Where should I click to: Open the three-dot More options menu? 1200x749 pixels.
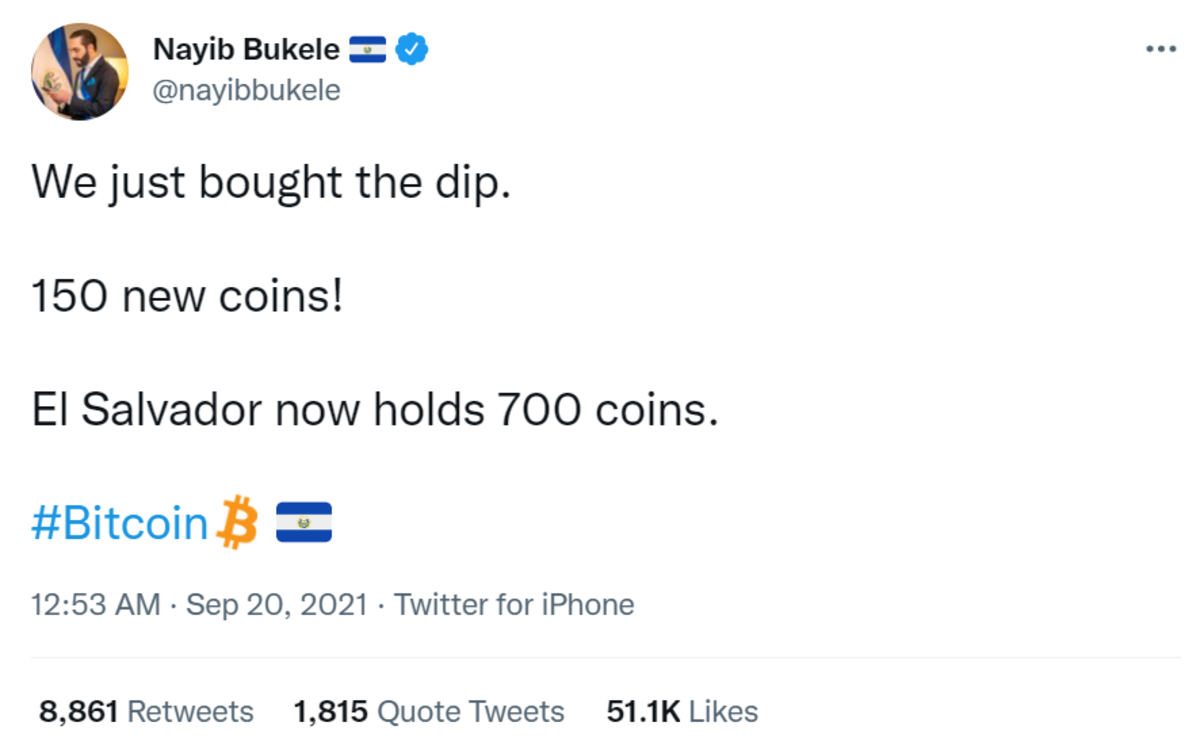click(1160, 49)
